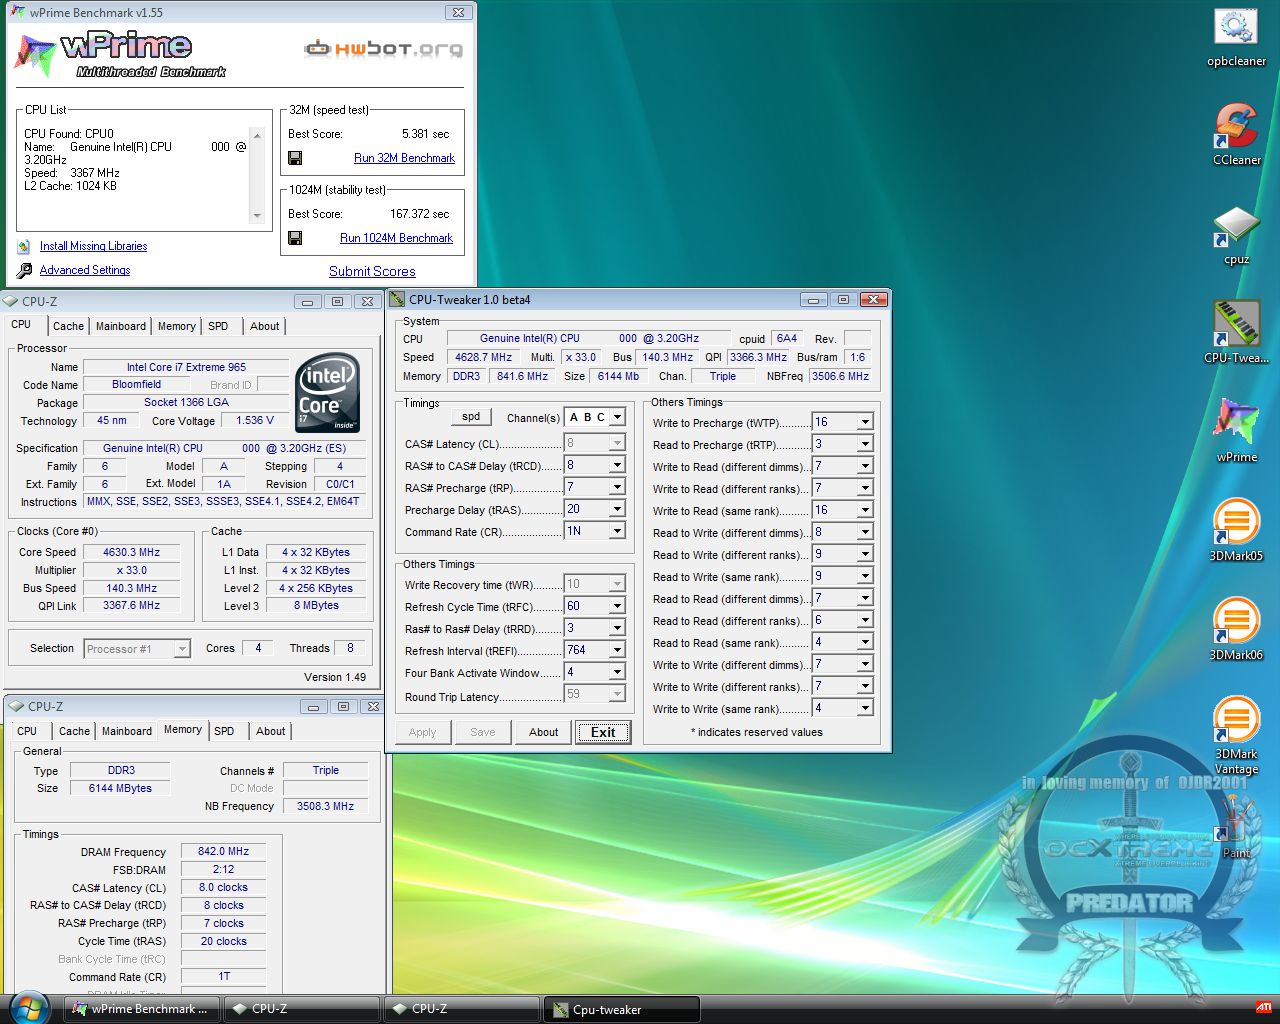Open Command Rate (CR) dropdown
Screen dimensions: 1280x1024
(x=617, y=531)
